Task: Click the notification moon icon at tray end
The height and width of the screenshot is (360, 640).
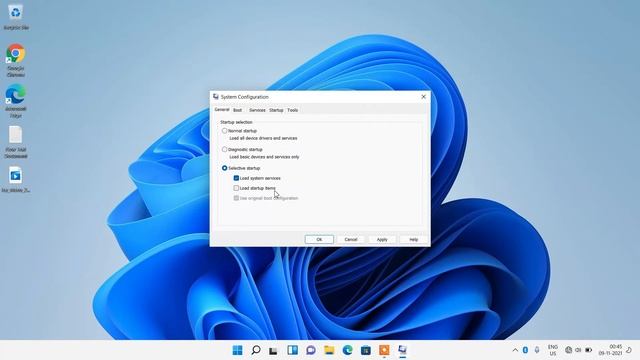Action: pyautogui.click(x=629, y=350)
